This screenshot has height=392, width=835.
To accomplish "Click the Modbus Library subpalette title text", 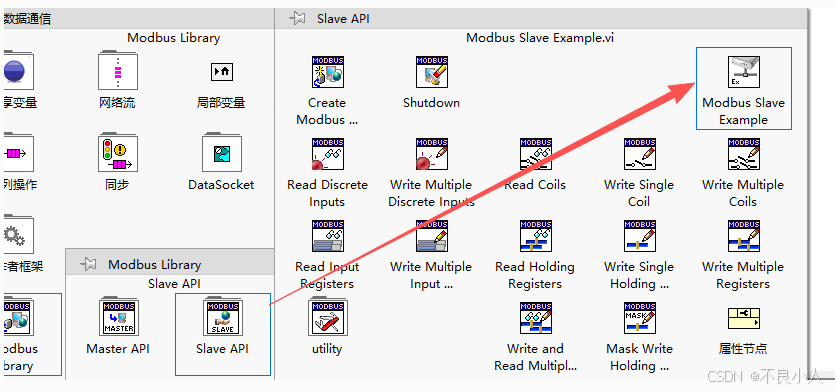I will 154,264.
